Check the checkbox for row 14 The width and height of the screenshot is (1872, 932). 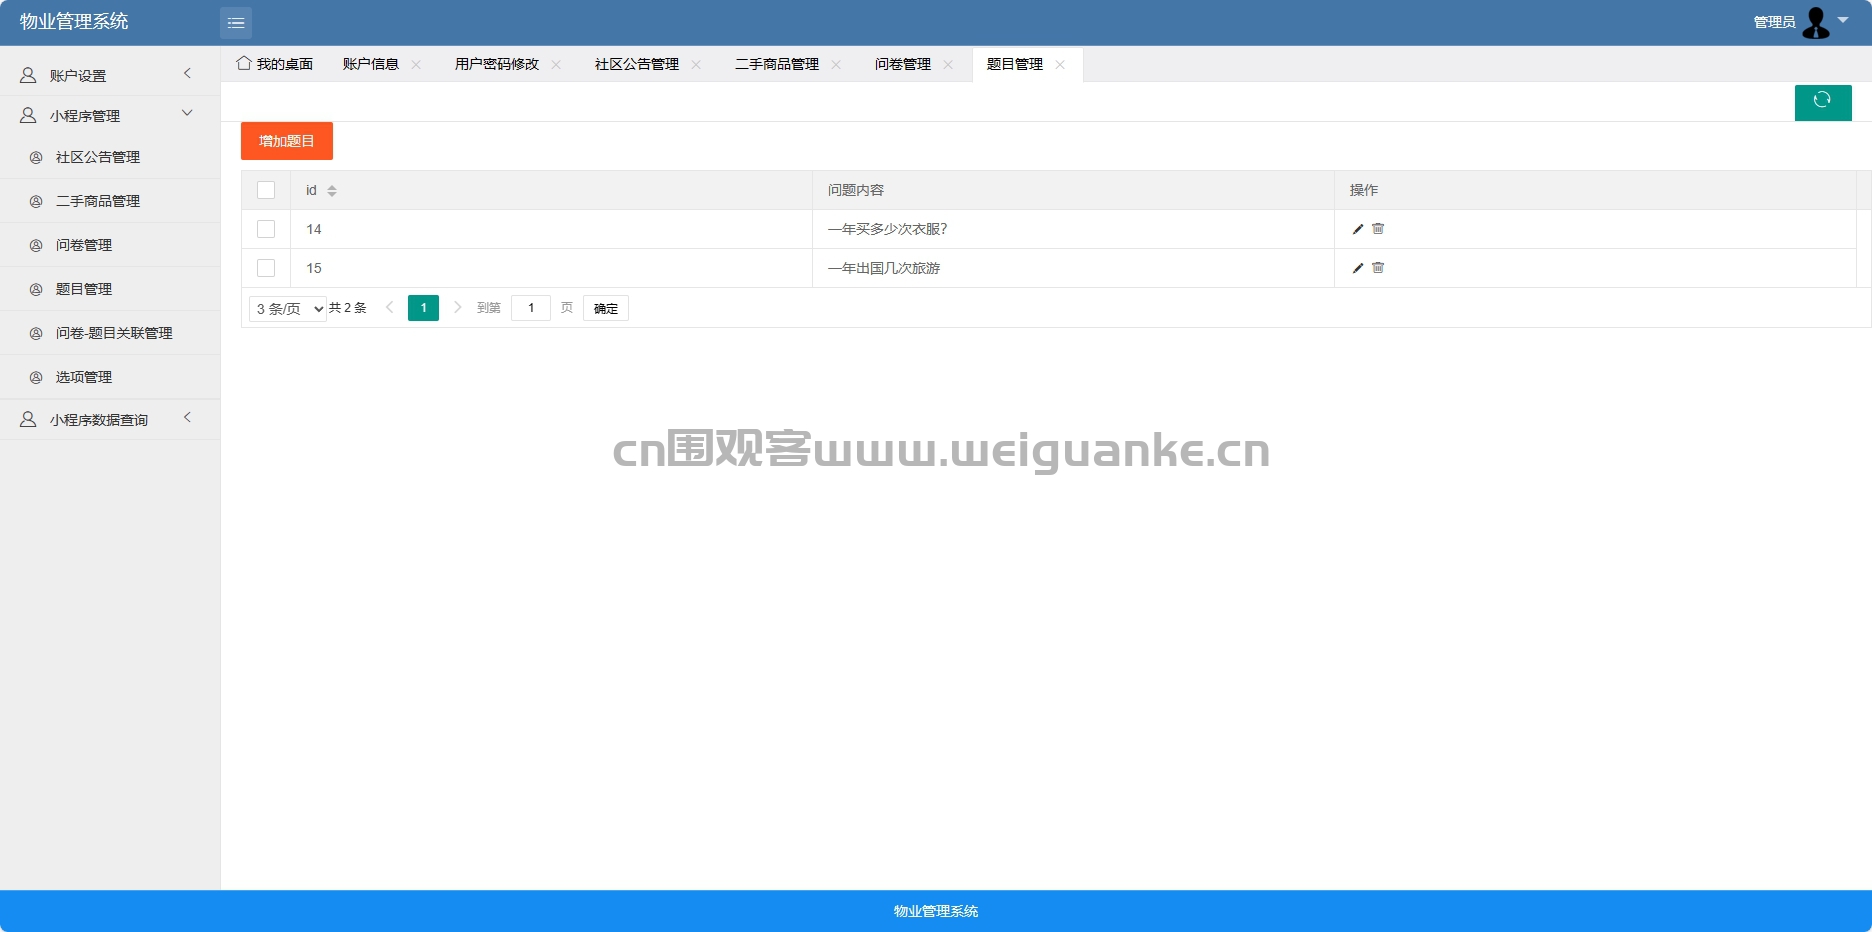(266, 229)
